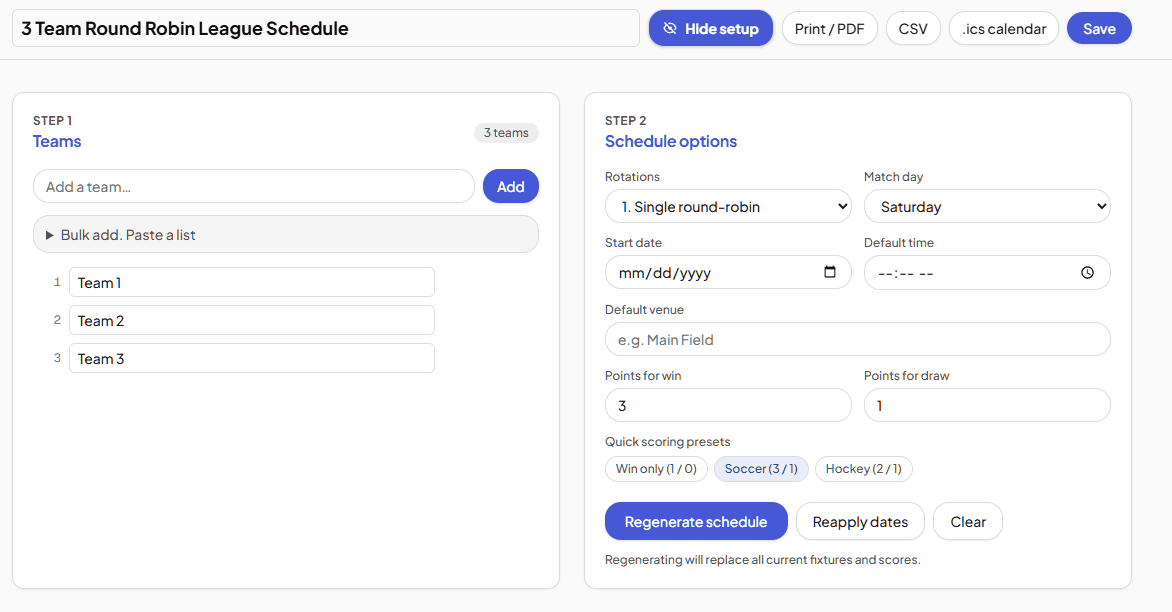
Task: Click the Reapply dates button
Action: 860,522
